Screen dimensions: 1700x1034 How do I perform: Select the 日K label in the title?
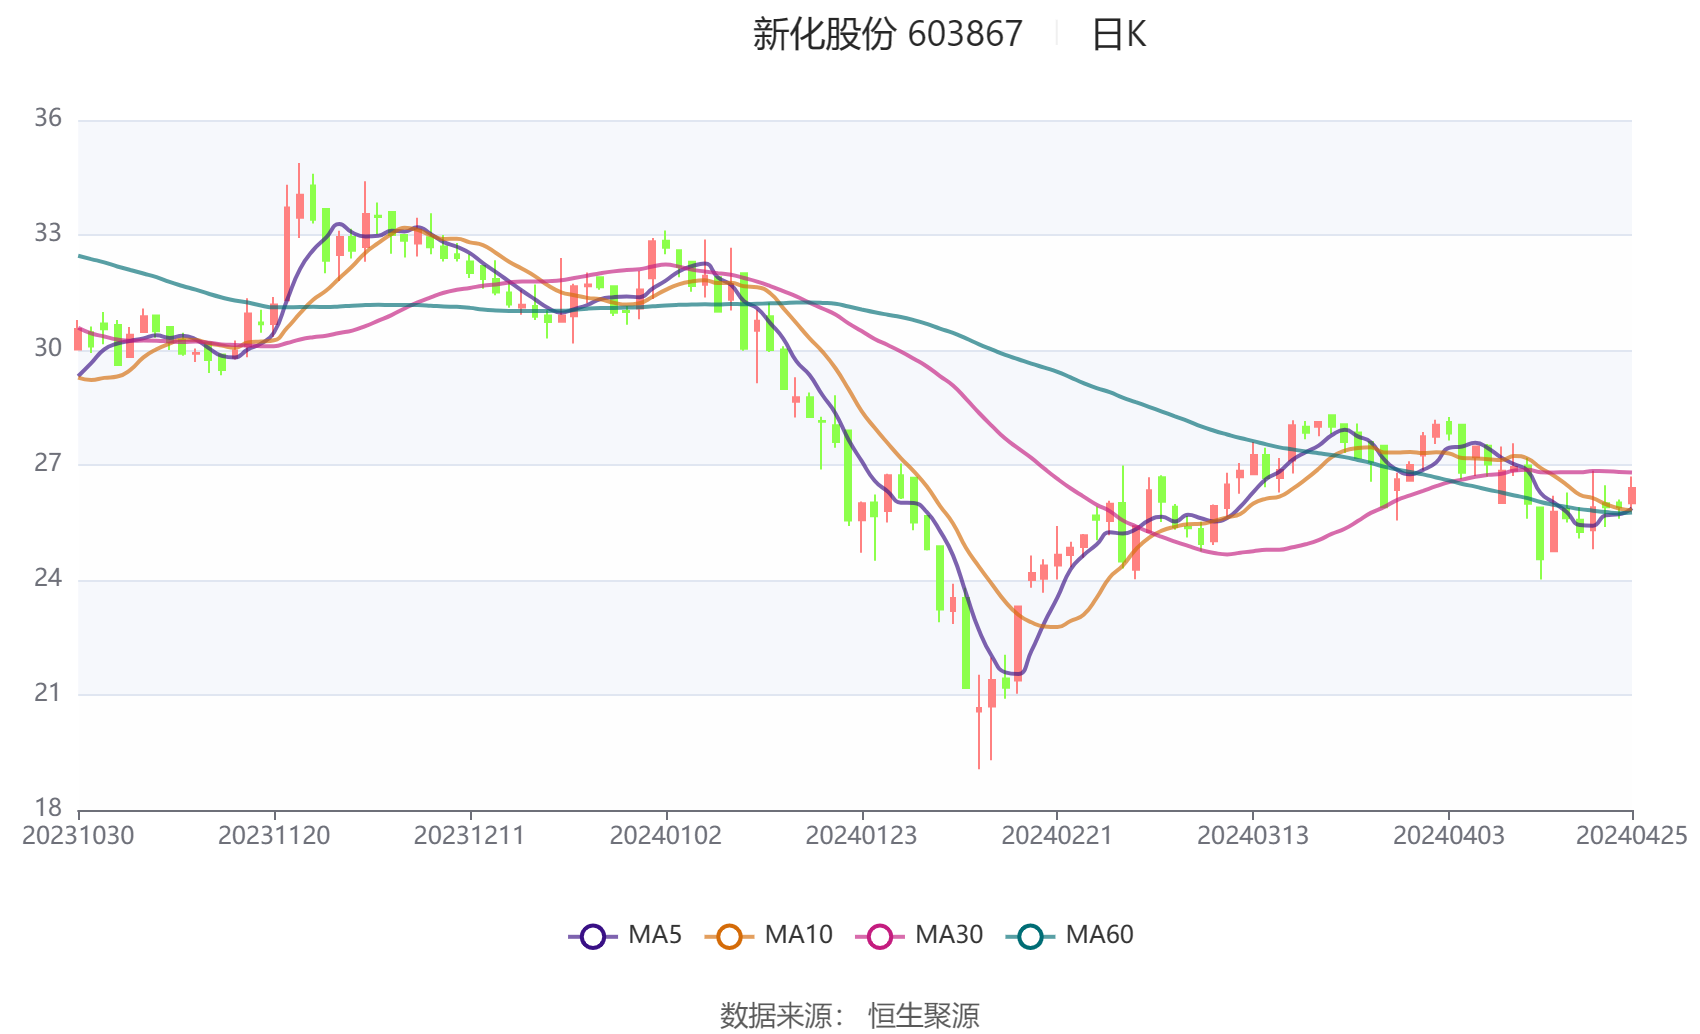[x=1118, y=35]
